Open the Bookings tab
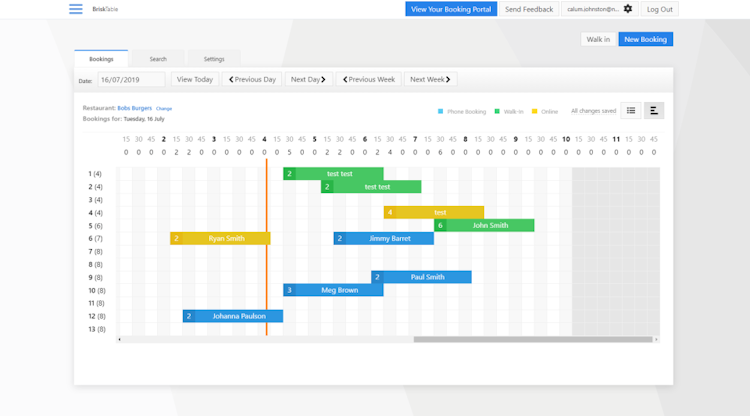Image resolution: width=750 pixels, height=416 pixels. pos(101,59)
